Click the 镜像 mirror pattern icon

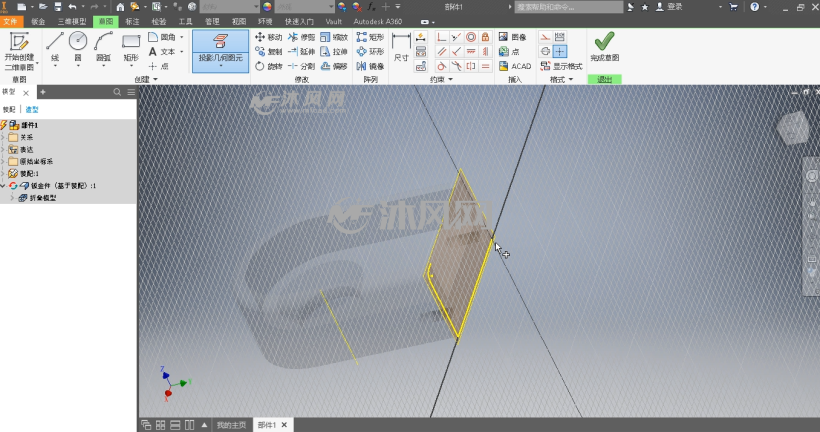tap(370, 66)
